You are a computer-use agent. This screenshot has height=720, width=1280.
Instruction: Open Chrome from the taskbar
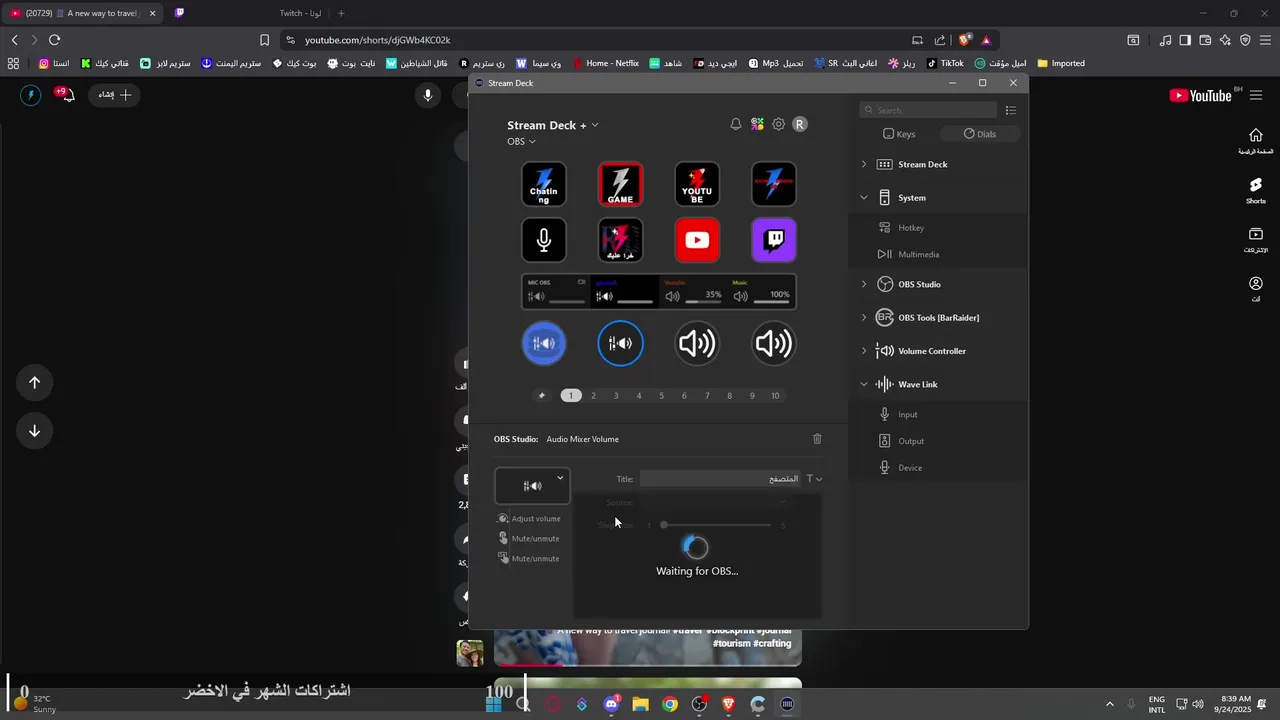670,704
